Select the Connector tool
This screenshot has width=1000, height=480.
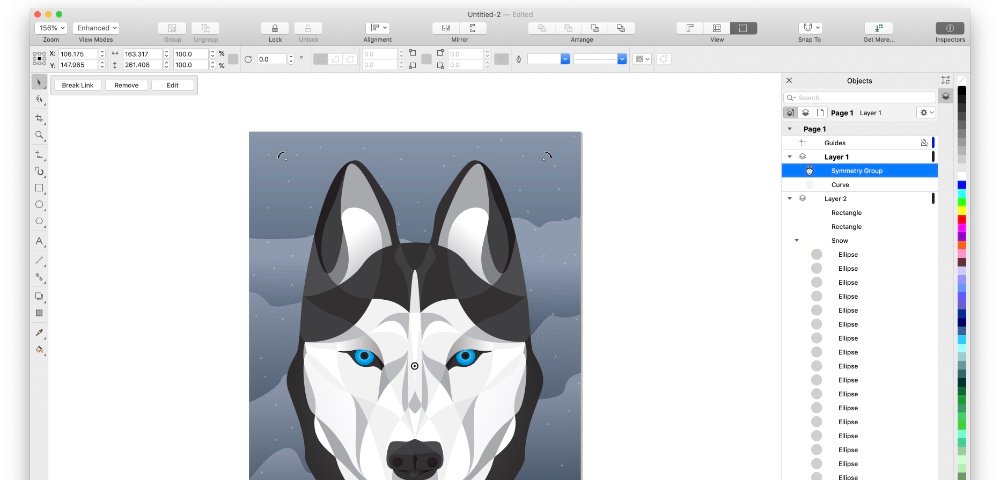40,277
